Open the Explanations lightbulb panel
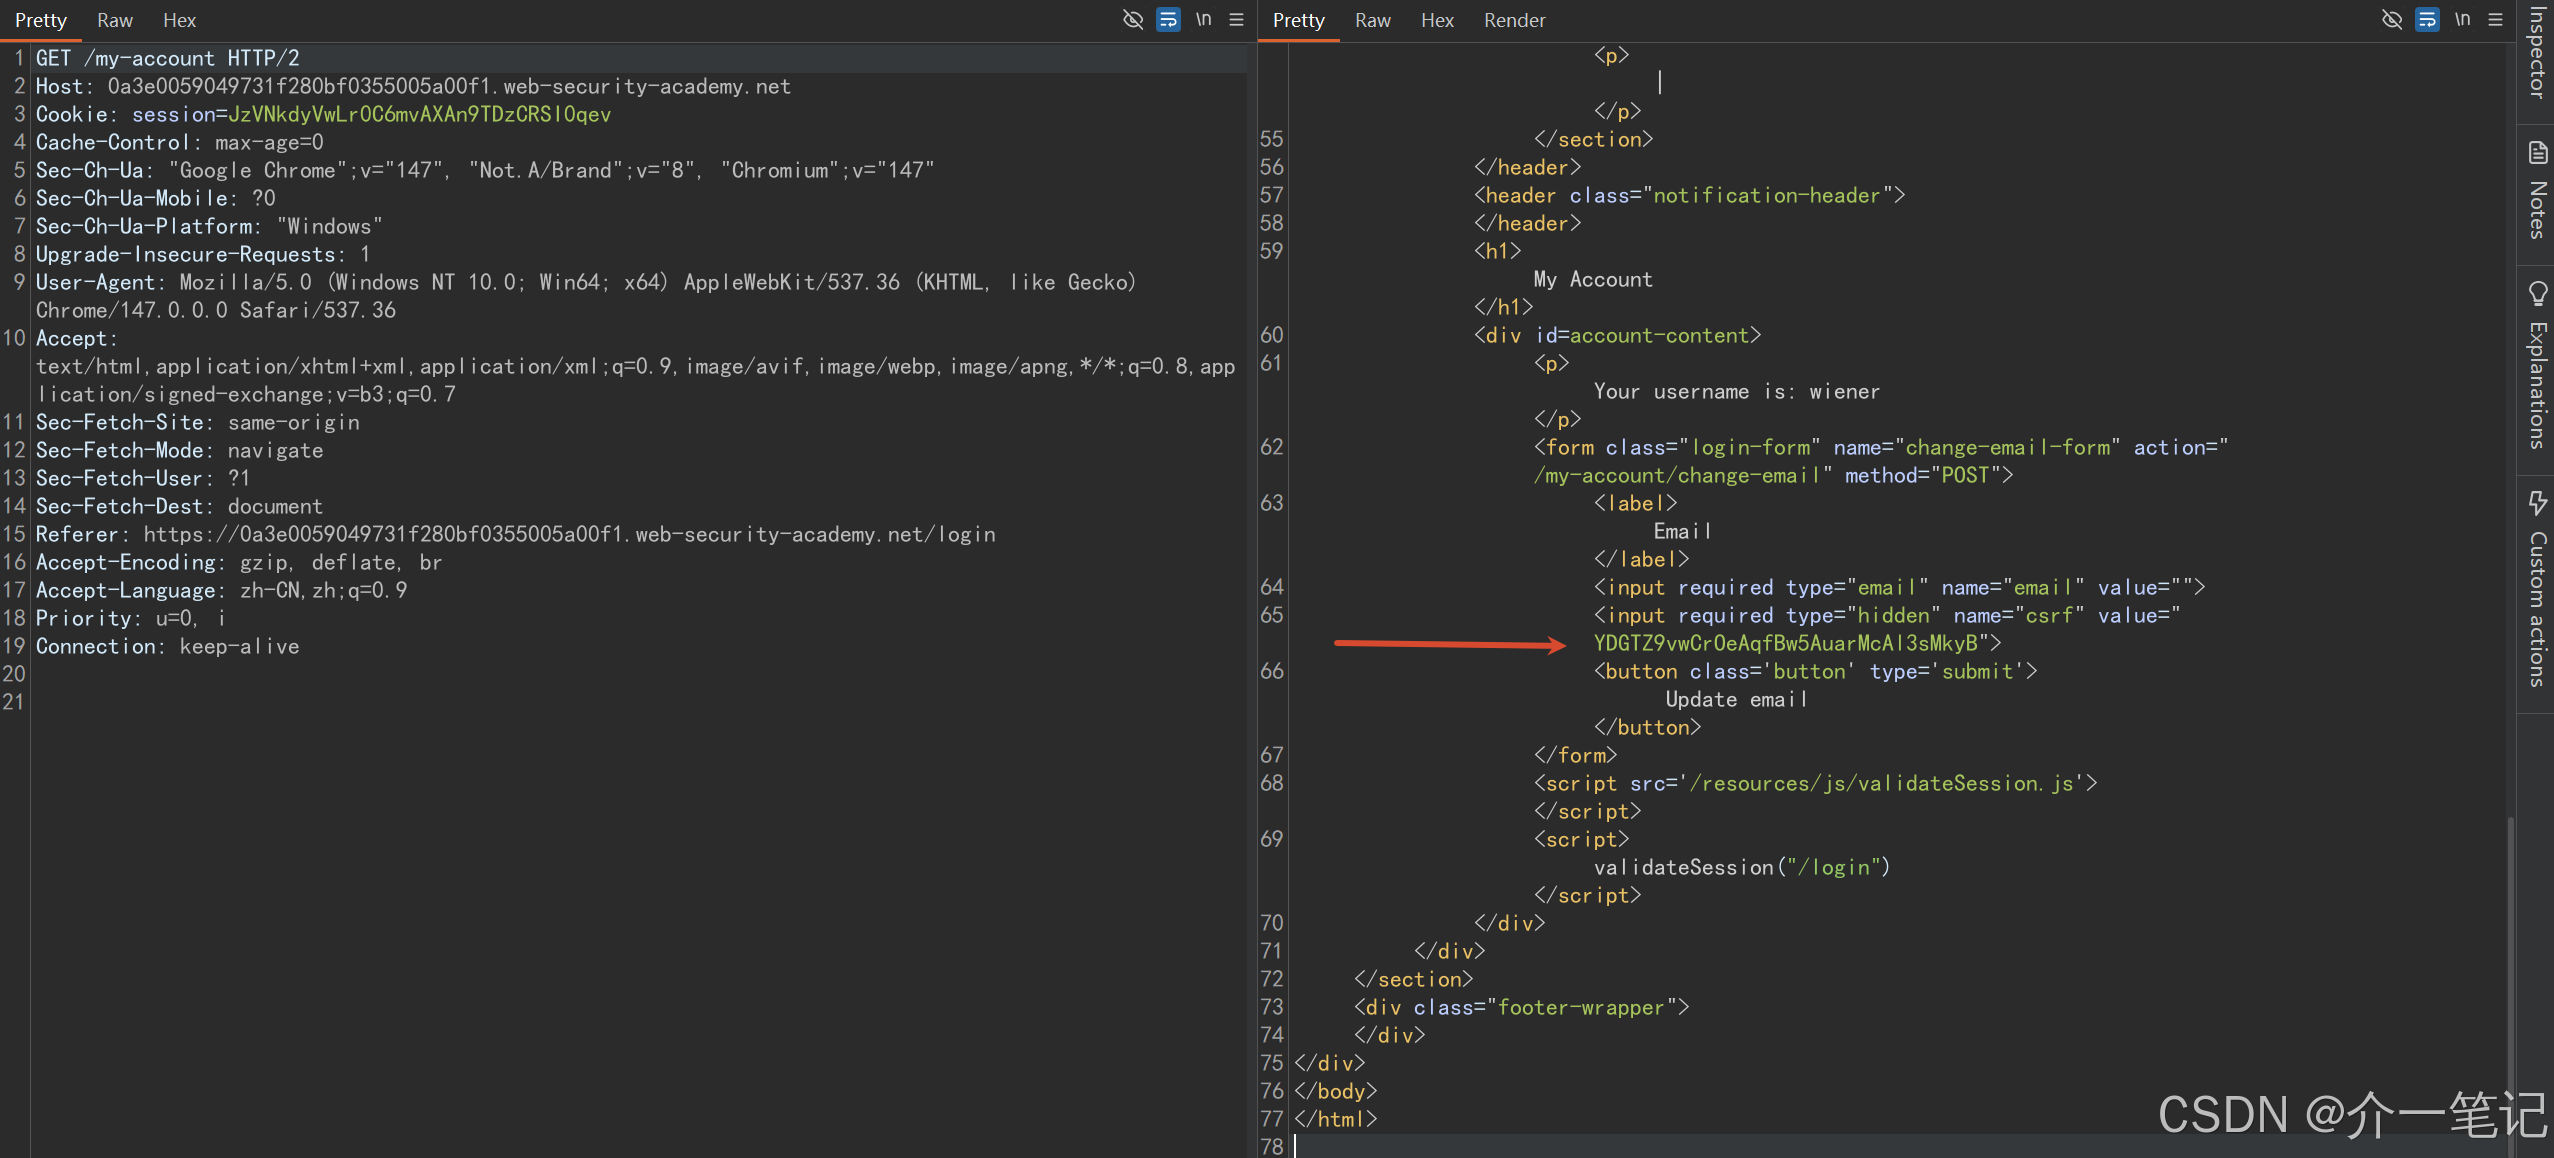2554x1158 pixels. (x=2537, y=293)
